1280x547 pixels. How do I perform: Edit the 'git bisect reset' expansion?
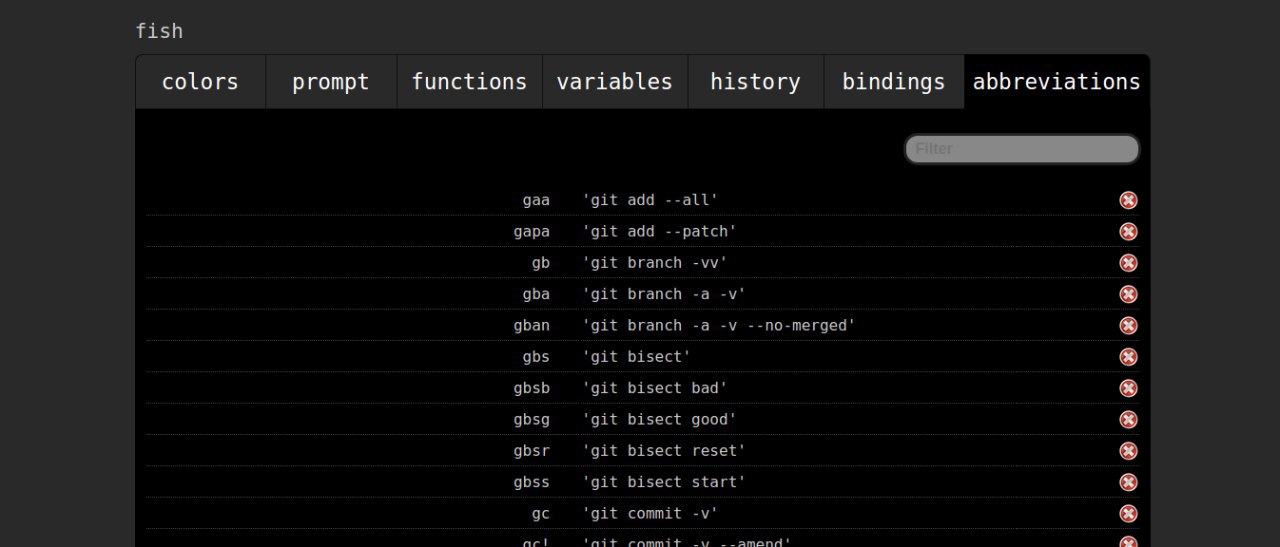[x=664, y=451]
